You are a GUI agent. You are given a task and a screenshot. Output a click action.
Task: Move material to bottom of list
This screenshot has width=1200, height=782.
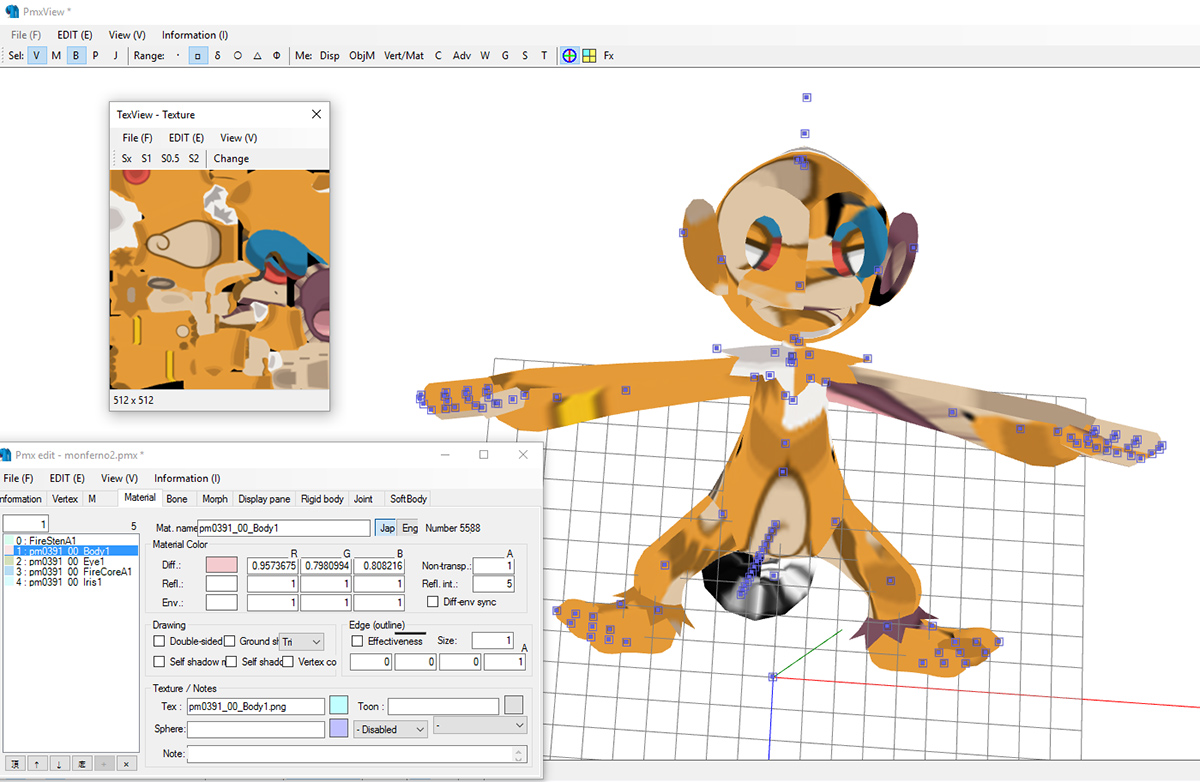[82, 763]
